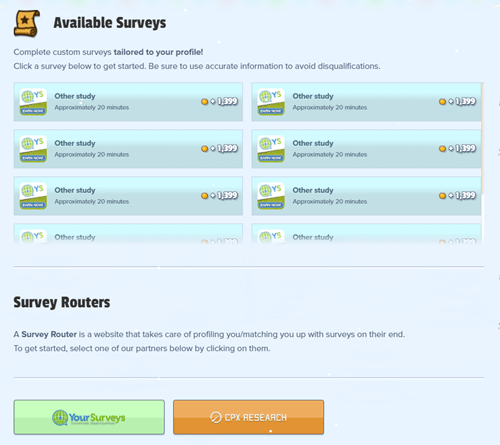Click the 1,399 coin reward on third-row left survey

219,195
